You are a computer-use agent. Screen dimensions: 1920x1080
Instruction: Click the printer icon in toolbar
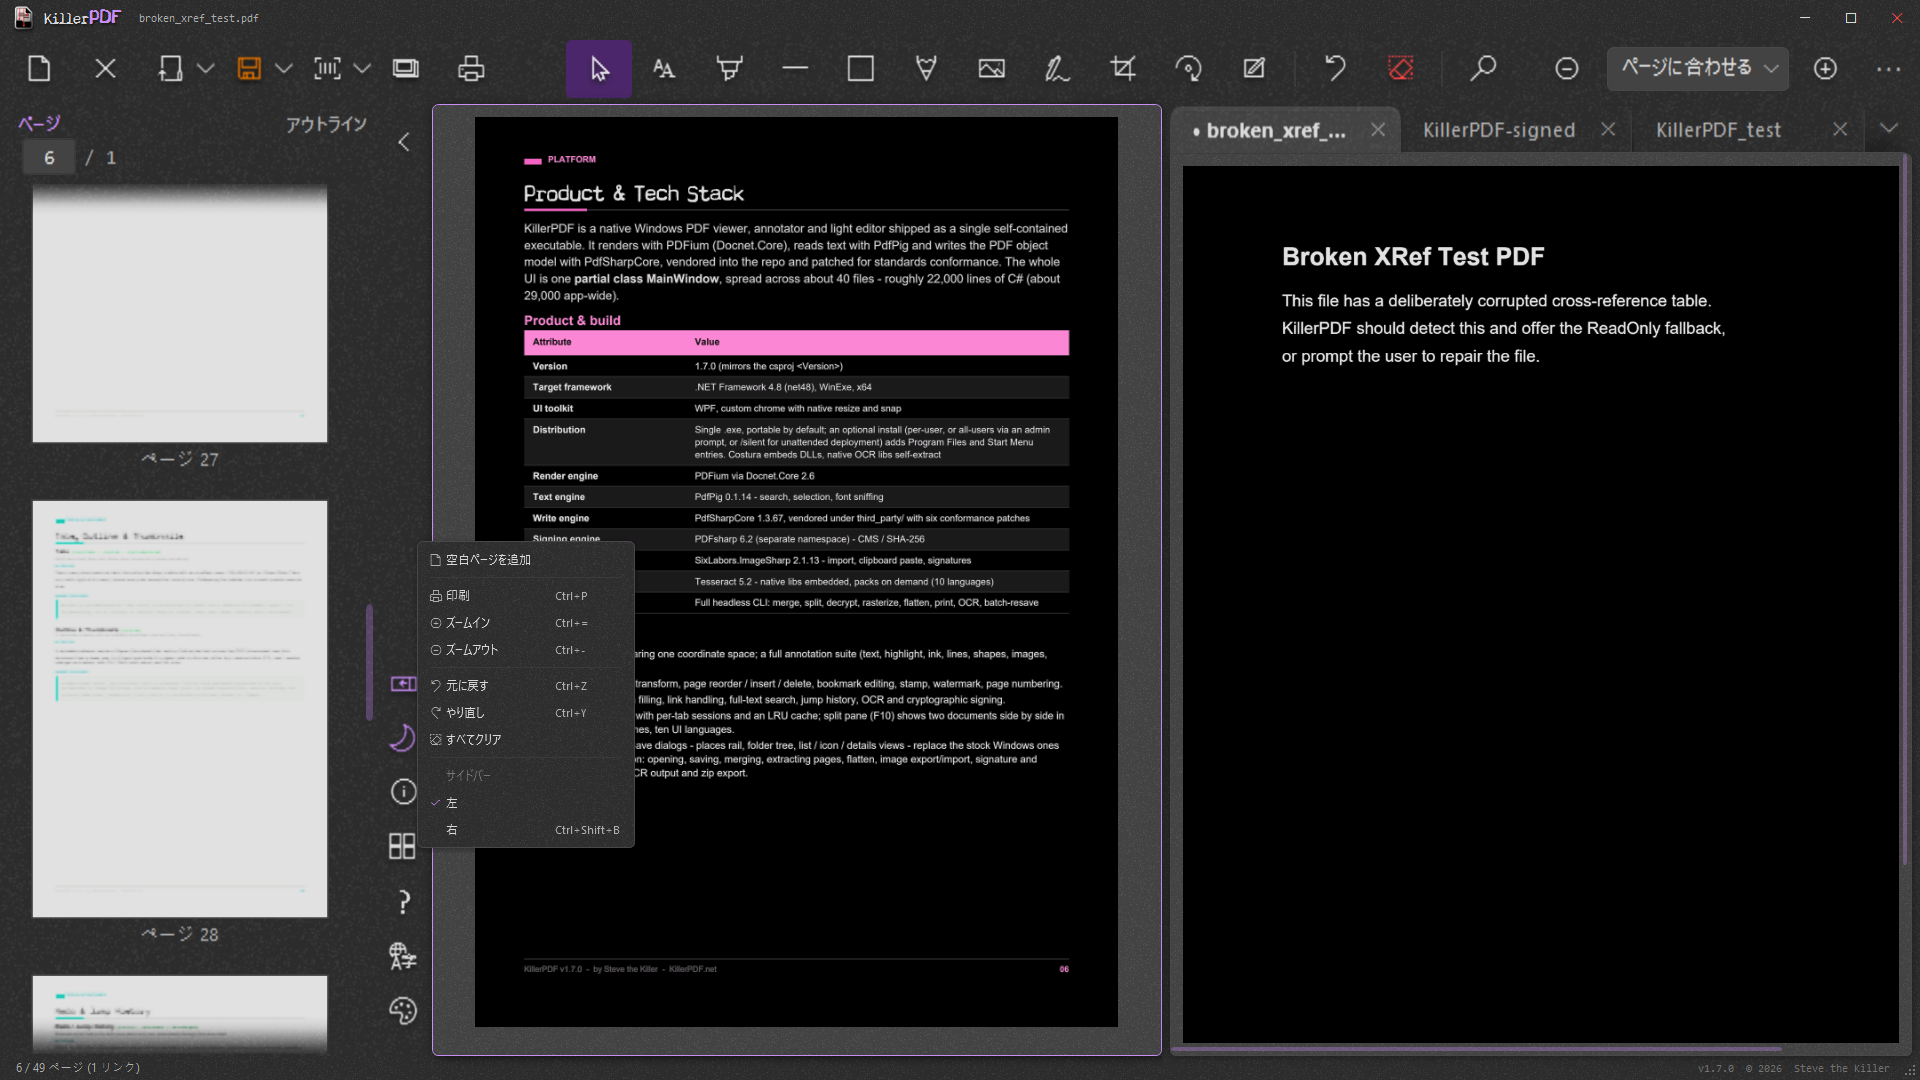click(x=471, y=69)
